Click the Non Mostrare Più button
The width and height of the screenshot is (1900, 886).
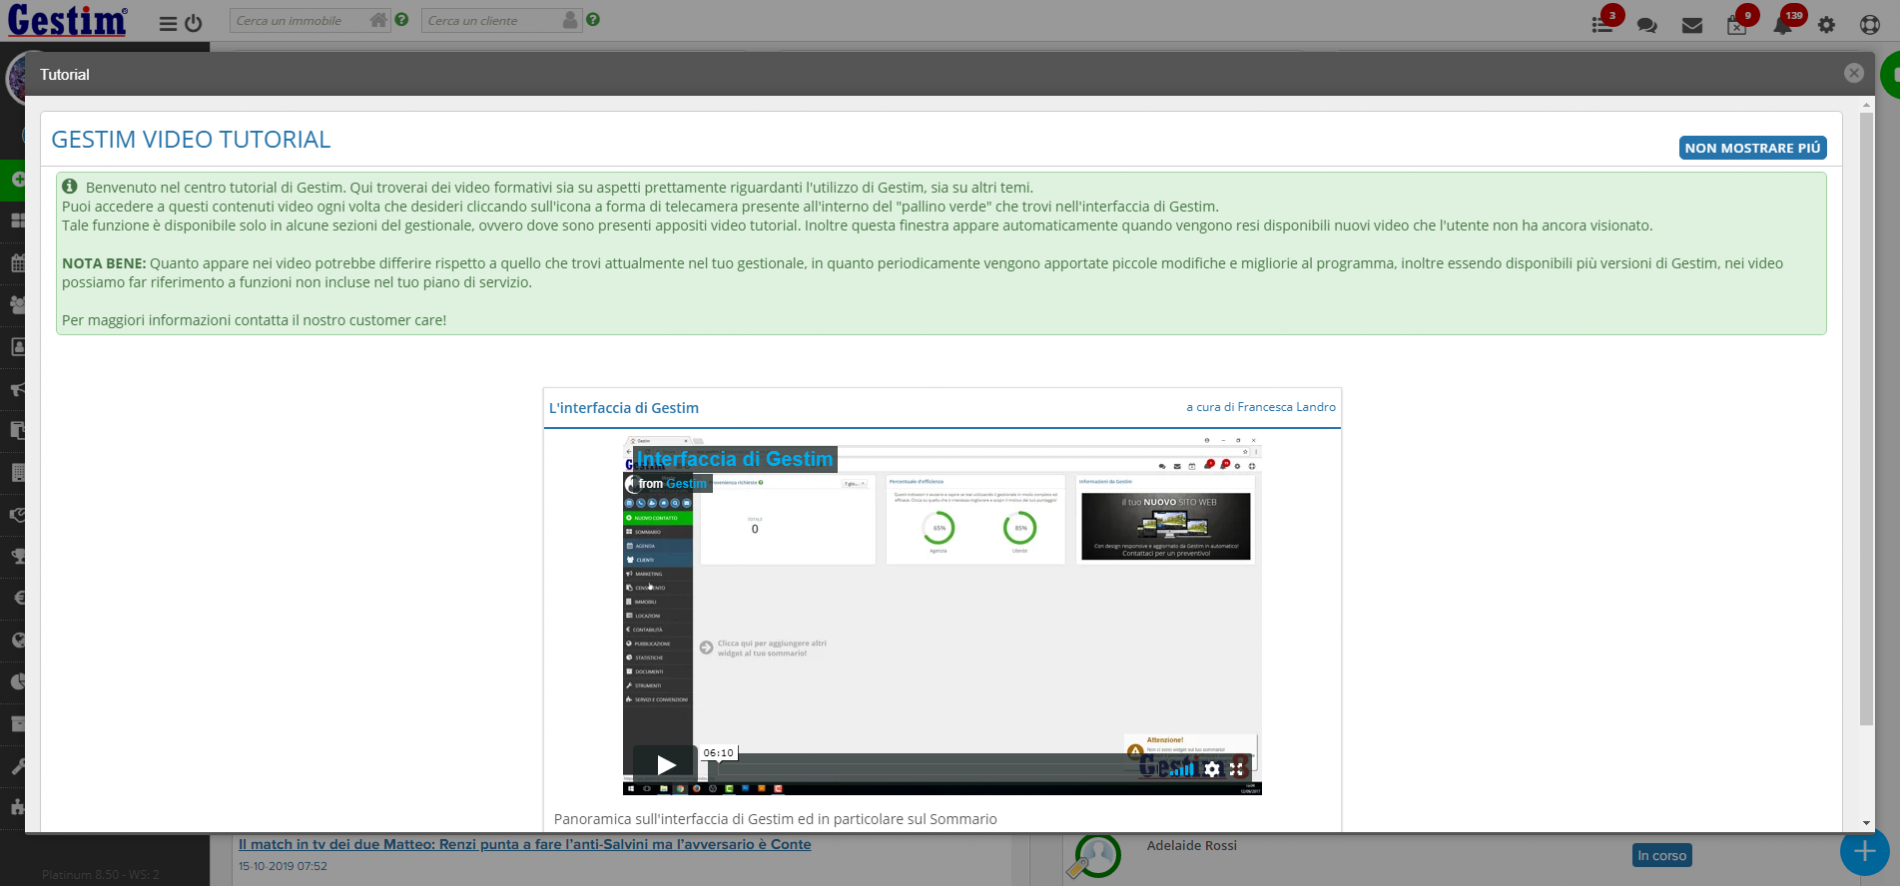(1752, 148)
